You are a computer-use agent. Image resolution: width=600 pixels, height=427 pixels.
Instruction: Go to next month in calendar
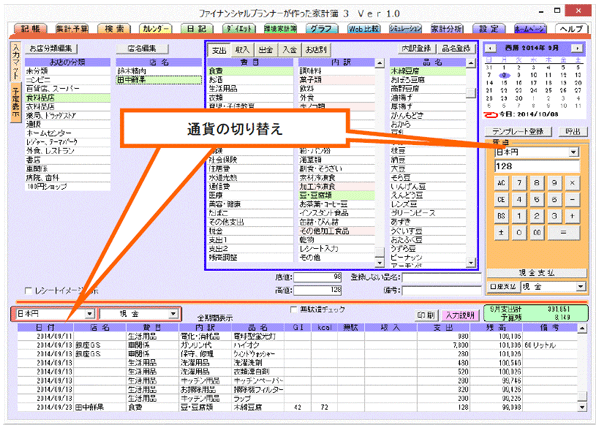pos(577,48)
